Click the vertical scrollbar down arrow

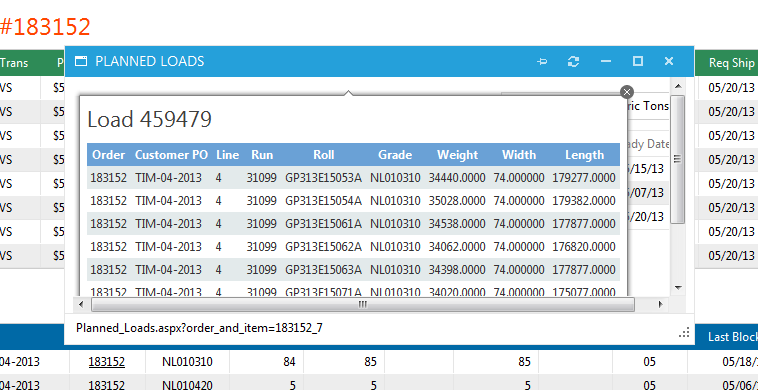678,288
